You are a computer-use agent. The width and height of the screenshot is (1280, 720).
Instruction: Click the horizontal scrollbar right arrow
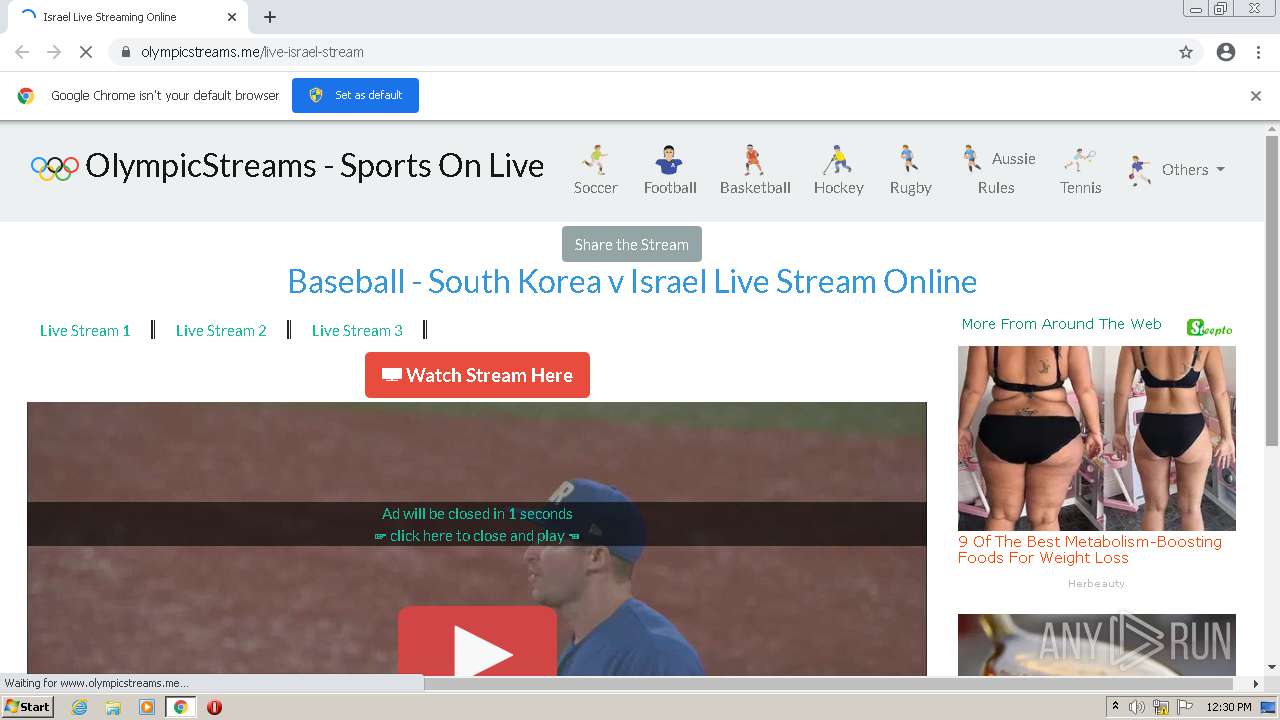tap(1256, 684)
